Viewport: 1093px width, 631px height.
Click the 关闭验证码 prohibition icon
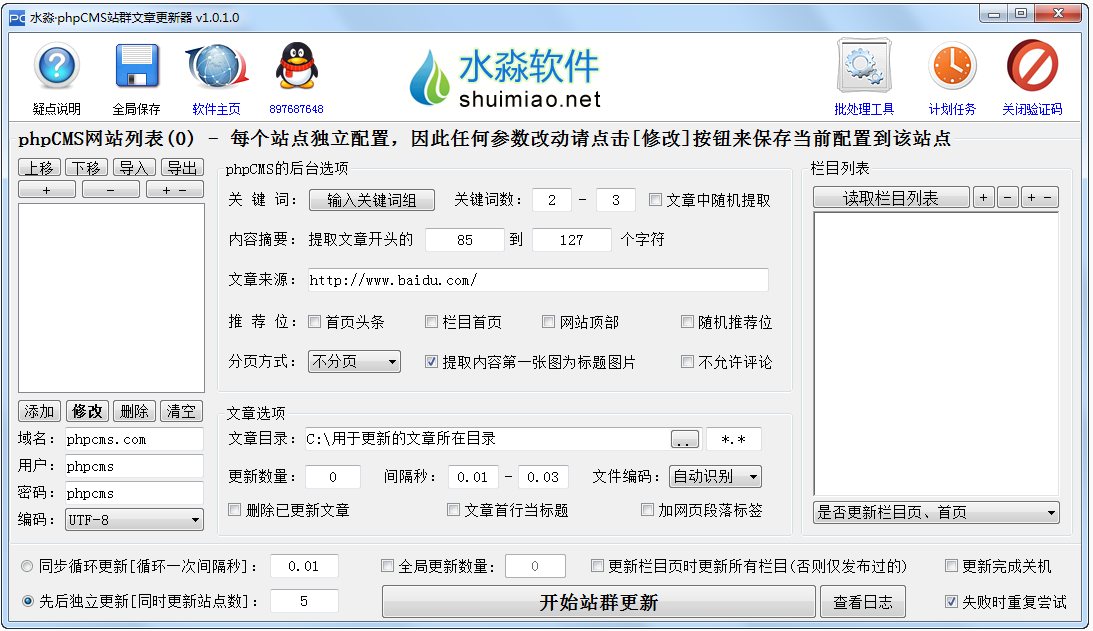pos(1032,66)
